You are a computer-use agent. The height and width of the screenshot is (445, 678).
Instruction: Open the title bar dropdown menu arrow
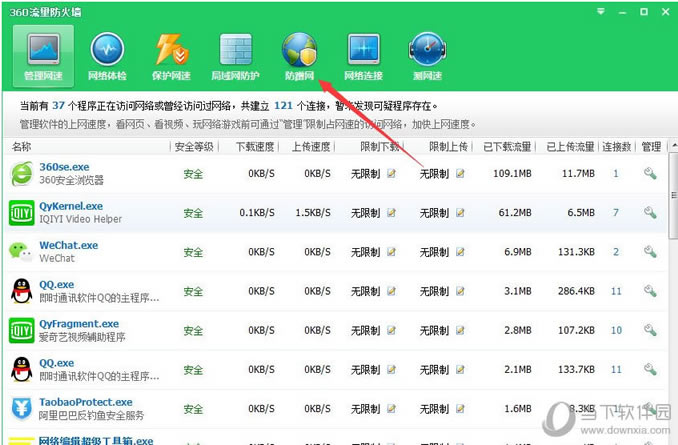(x=601, y=12)
